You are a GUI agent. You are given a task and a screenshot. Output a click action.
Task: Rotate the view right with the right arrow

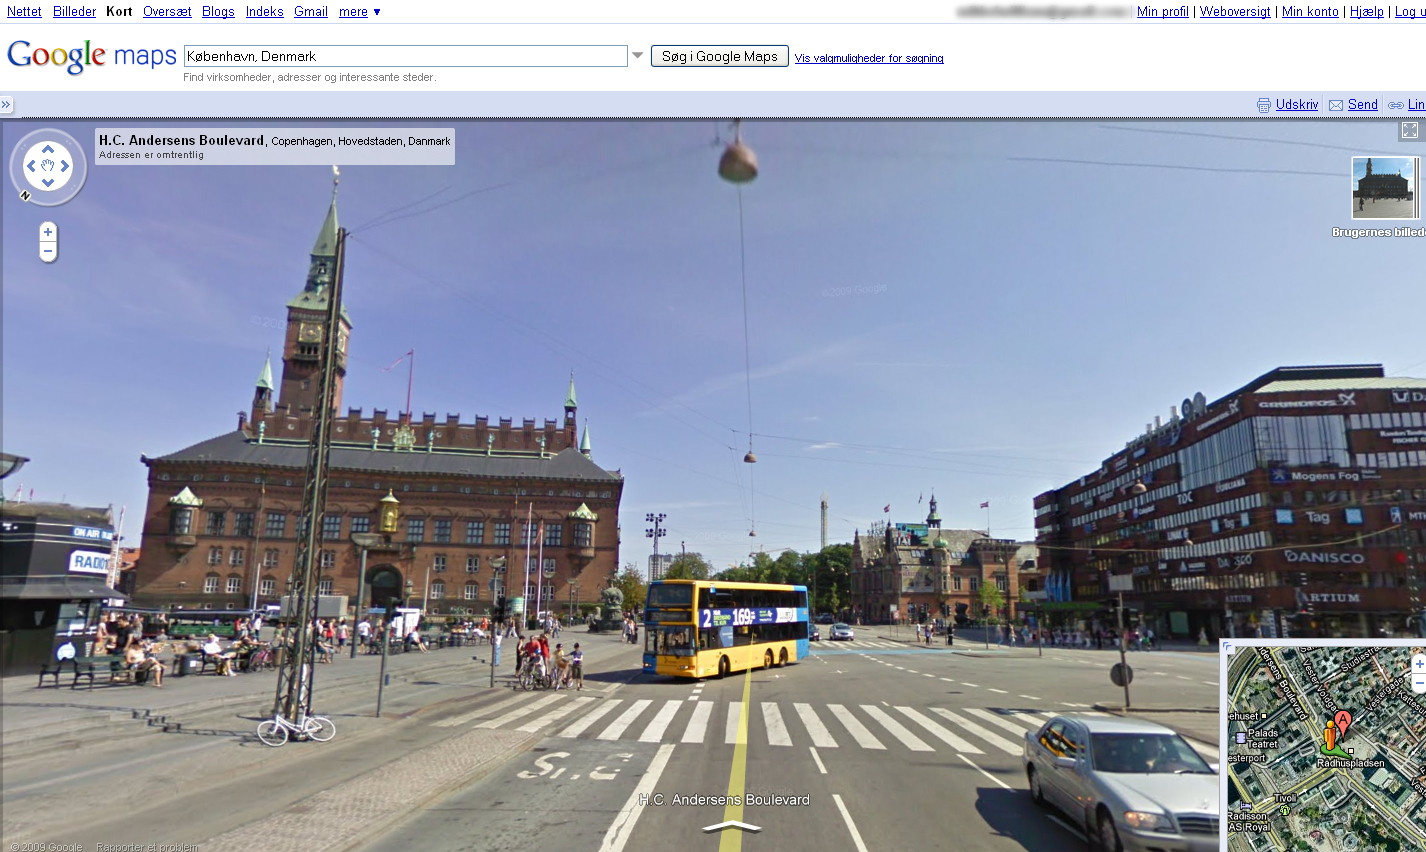[66, 166]
